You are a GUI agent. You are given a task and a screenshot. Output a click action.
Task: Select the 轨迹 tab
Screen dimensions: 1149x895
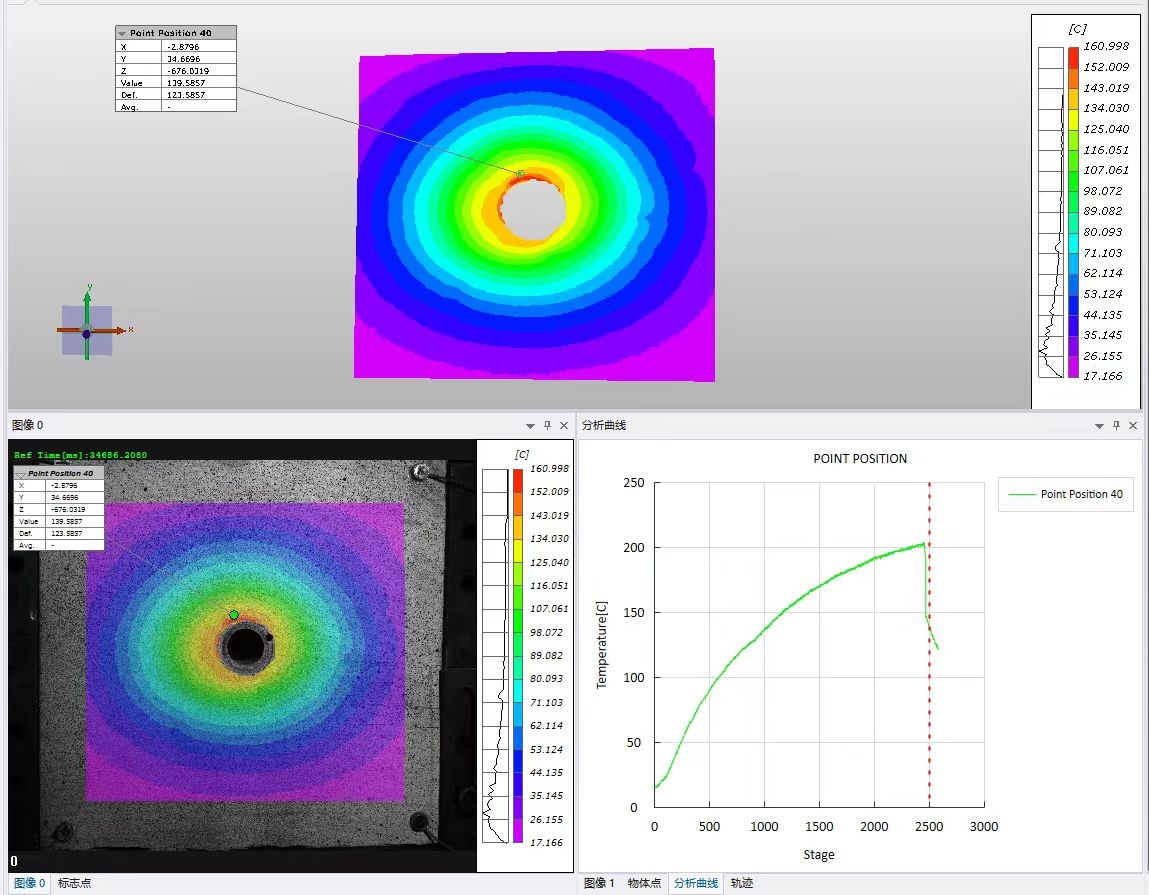pos(741,883)
